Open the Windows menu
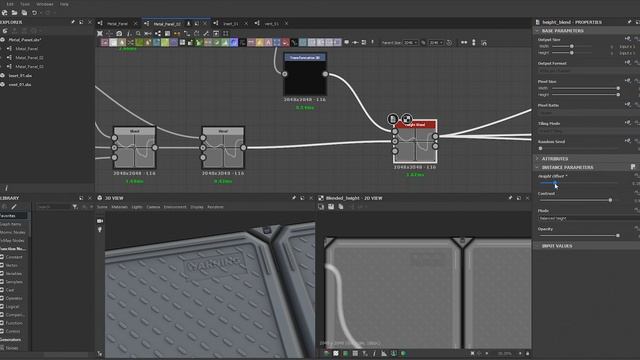640x360 pixels. [45, 4]
